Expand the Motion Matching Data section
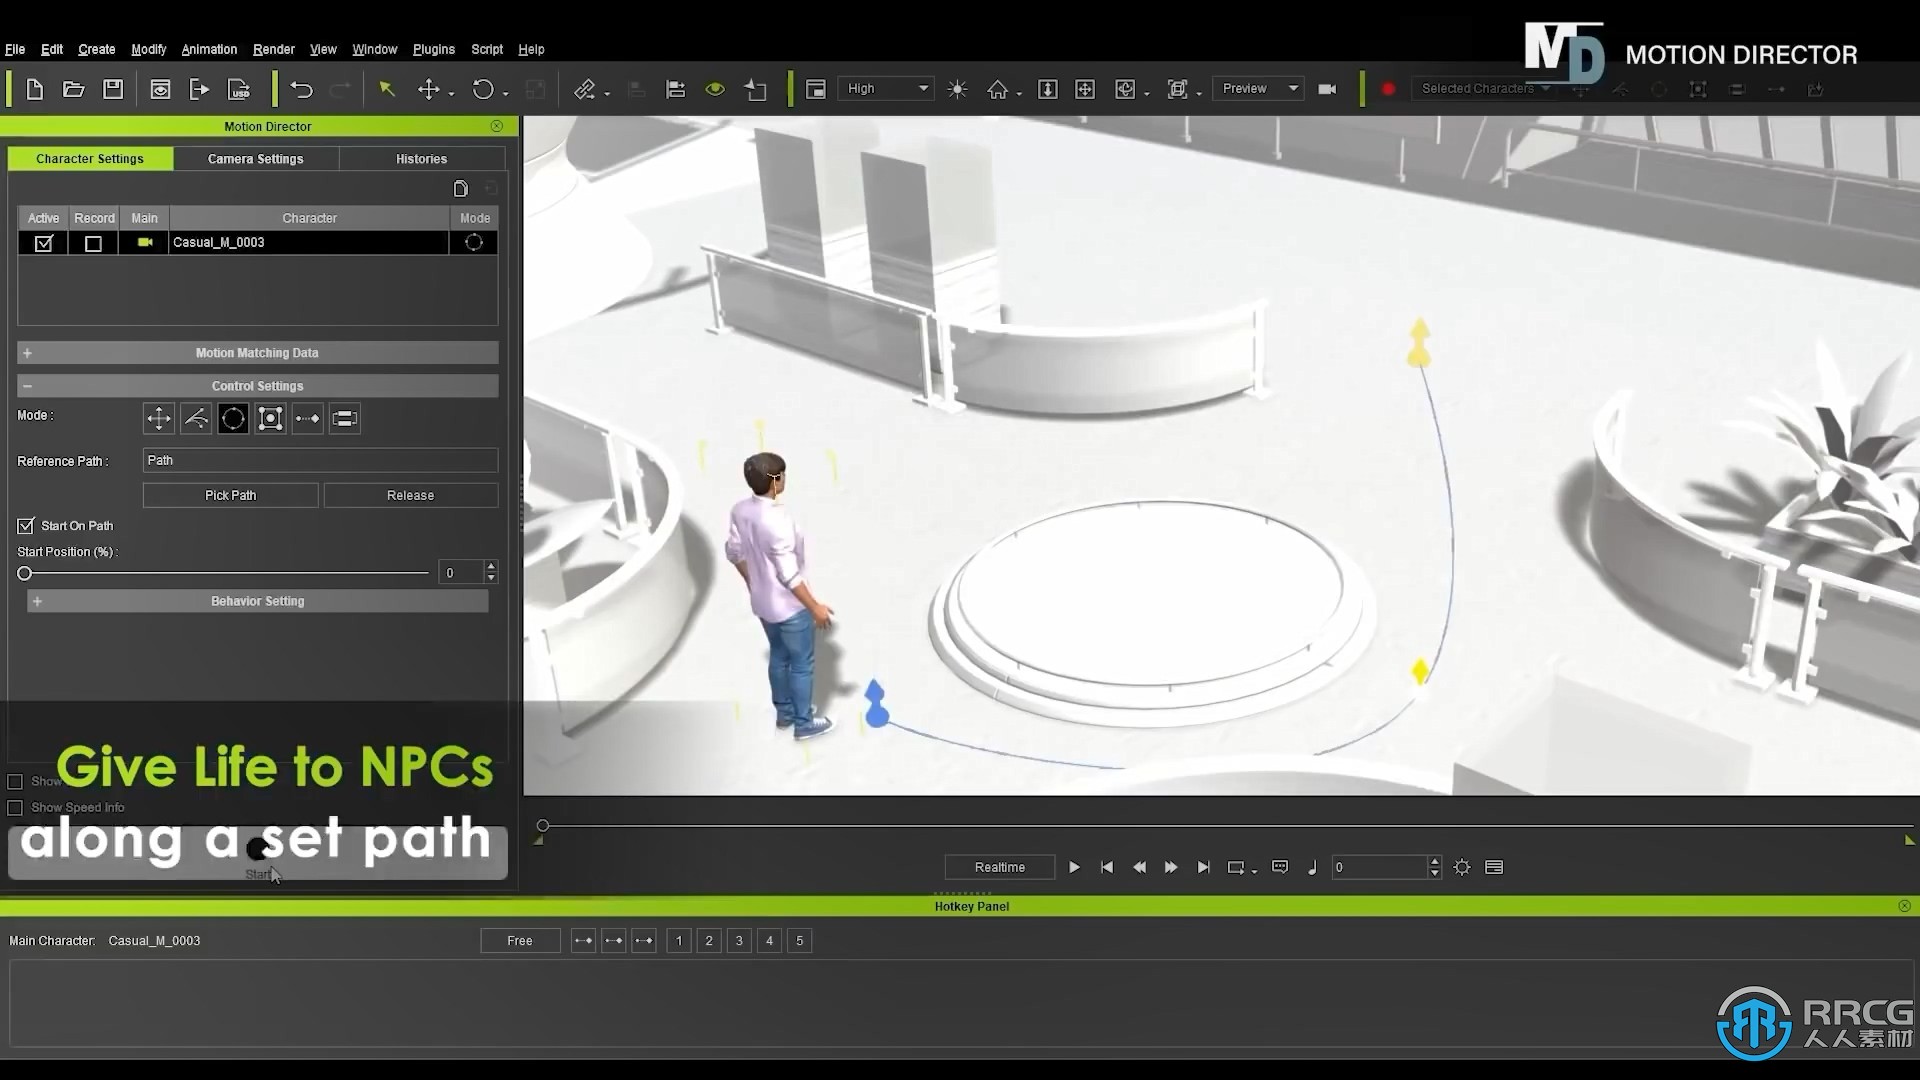The image size is (1920, 1080). [258, 353]
